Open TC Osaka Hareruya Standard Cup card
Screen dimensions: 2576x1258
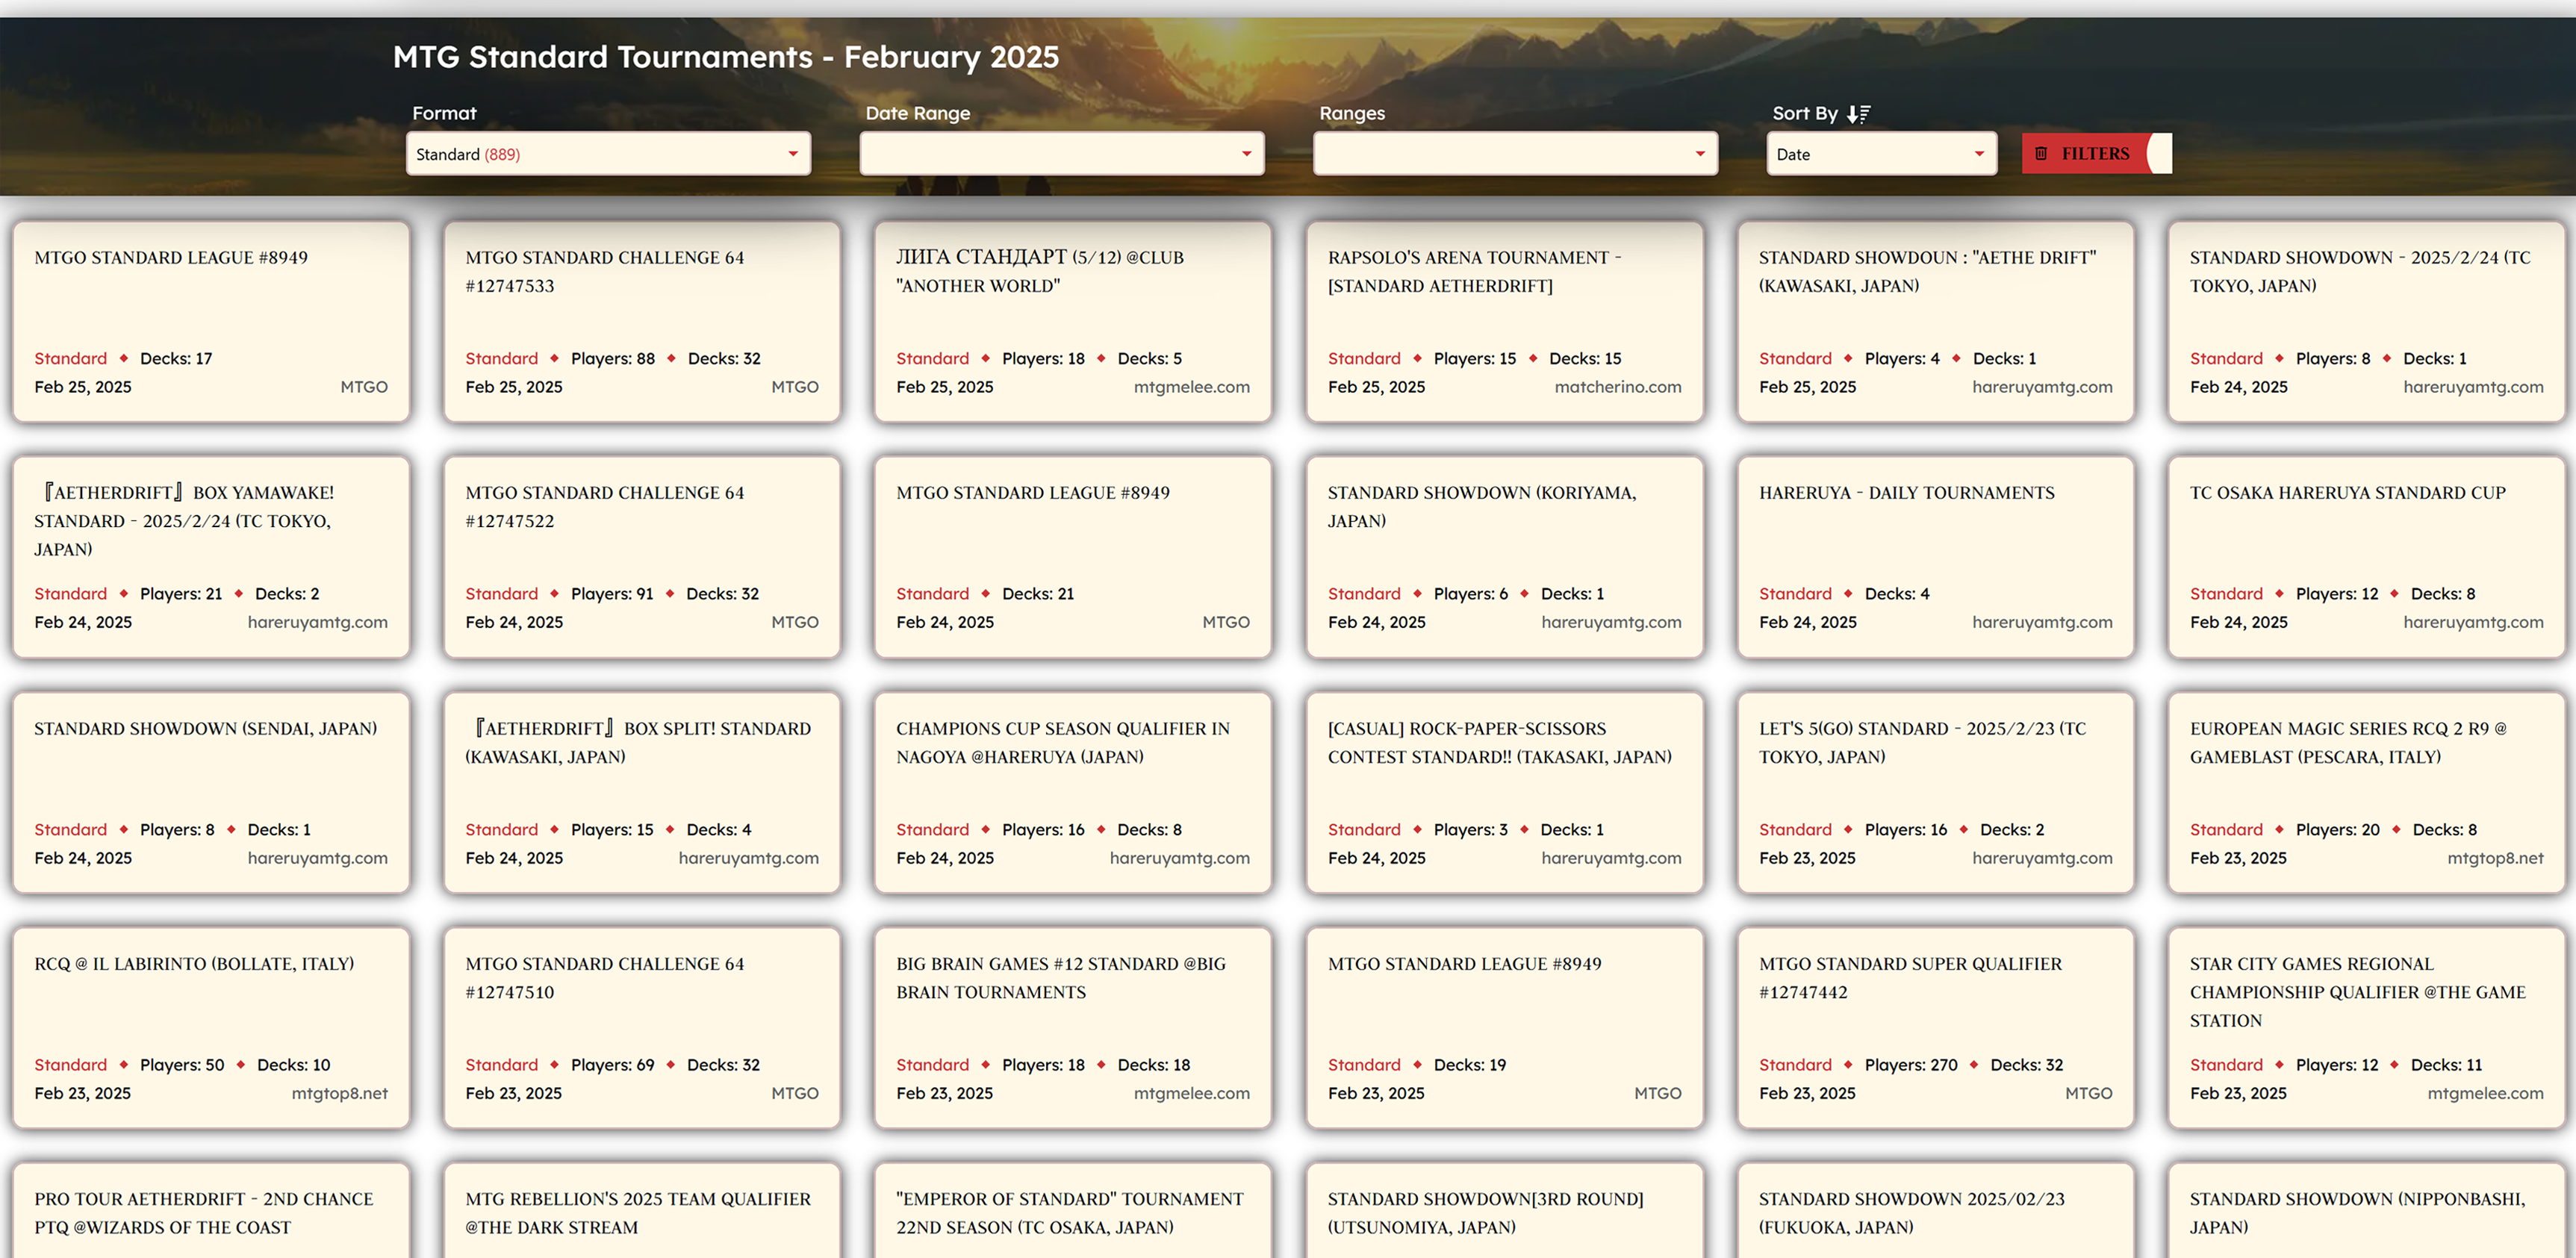click(x=2367, y=557)
